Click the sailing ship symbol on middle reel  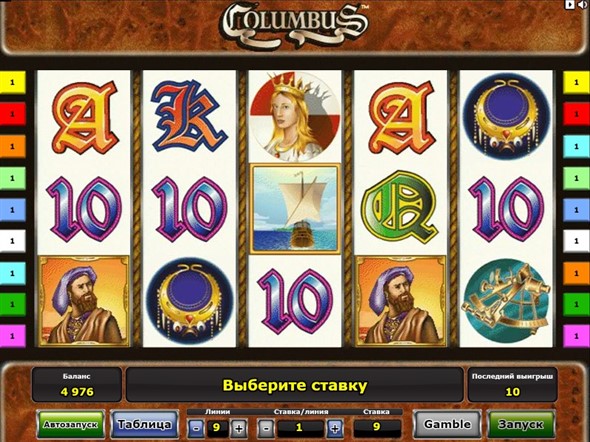pyautogui.click(x=295, y=209)
